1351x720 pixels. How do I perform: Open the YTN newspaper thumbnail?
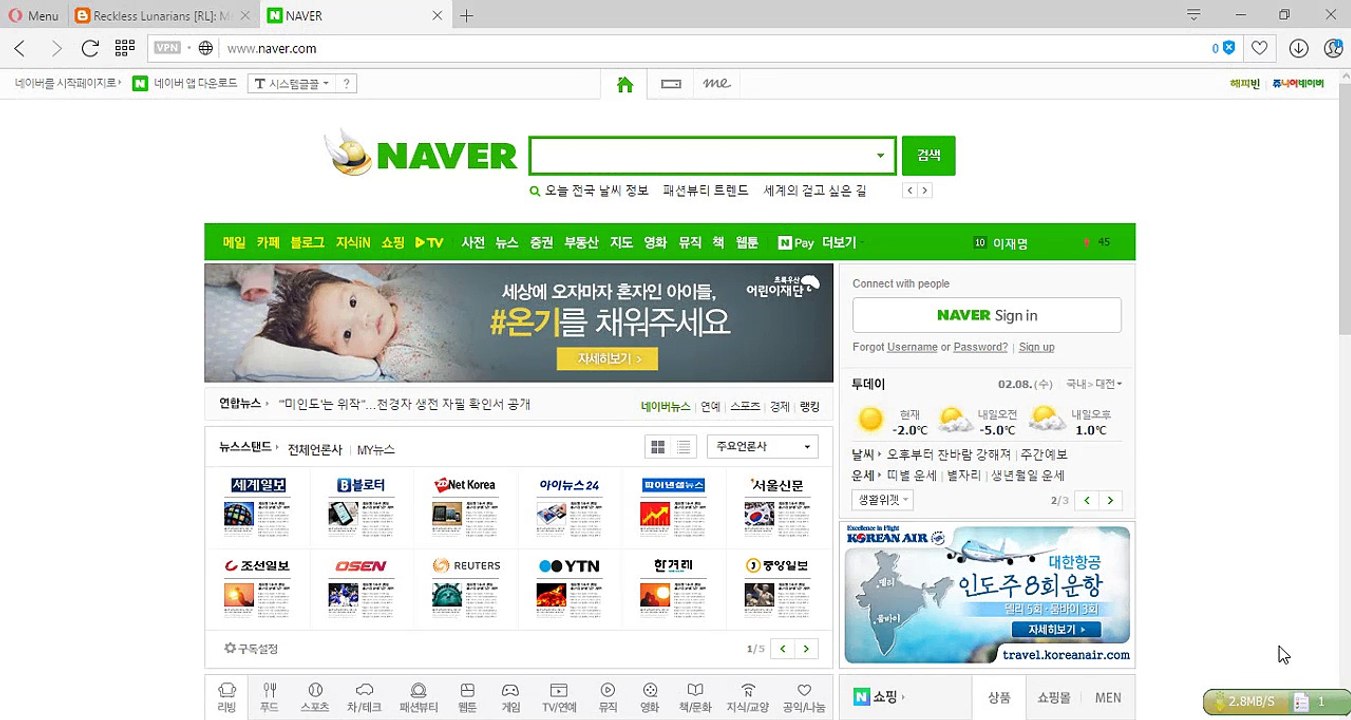click(569, 588)
